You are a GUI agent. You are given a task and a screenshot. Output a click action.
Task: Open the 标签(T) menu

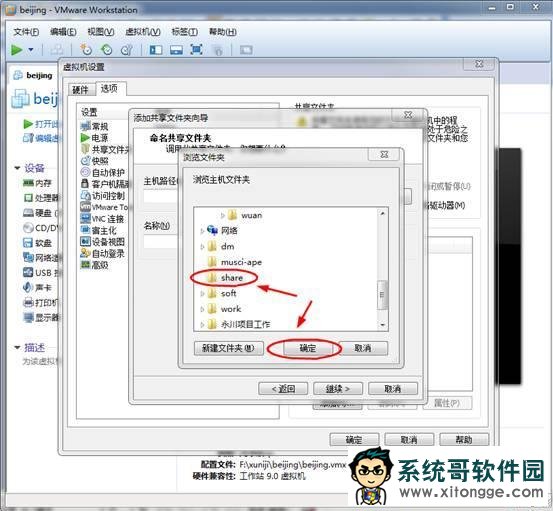[x=184, y=32]
